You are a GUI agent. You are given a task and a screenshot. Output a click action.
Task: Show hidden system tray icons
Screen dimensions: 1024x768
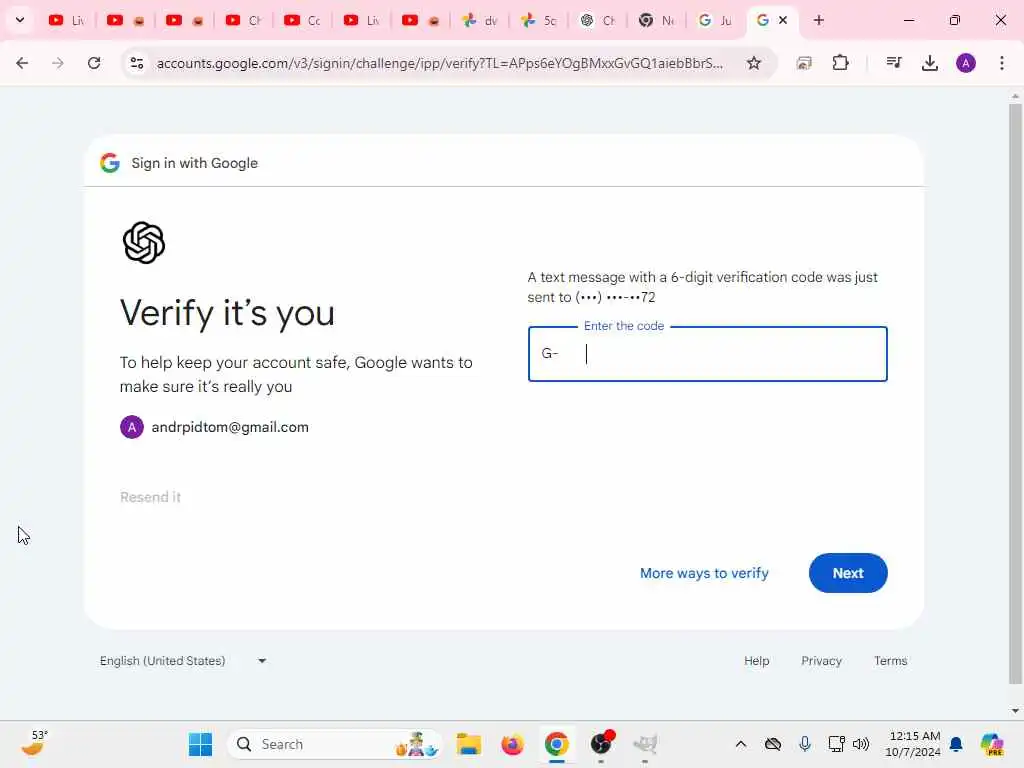741,744
